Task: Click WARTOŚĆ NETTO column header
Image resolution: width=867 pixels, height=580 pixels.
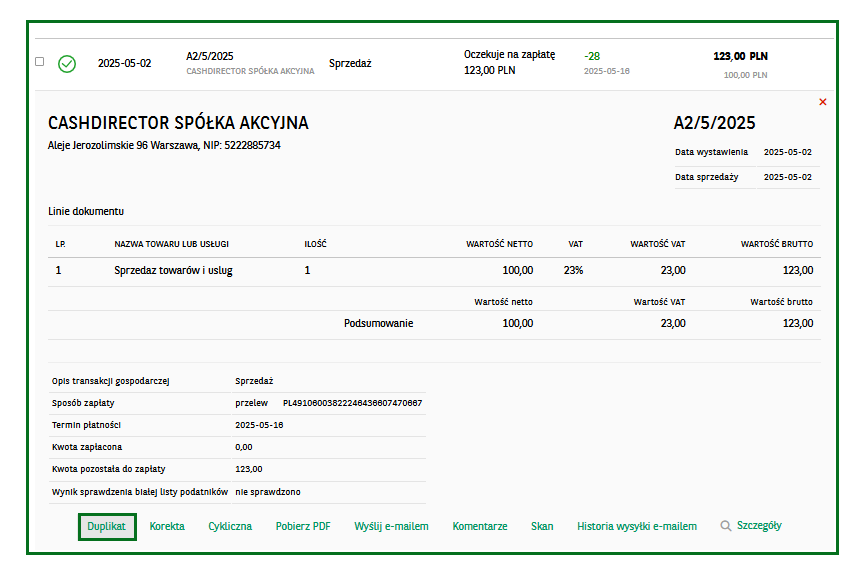Action: pyautogui.click(x=499, y=244)
